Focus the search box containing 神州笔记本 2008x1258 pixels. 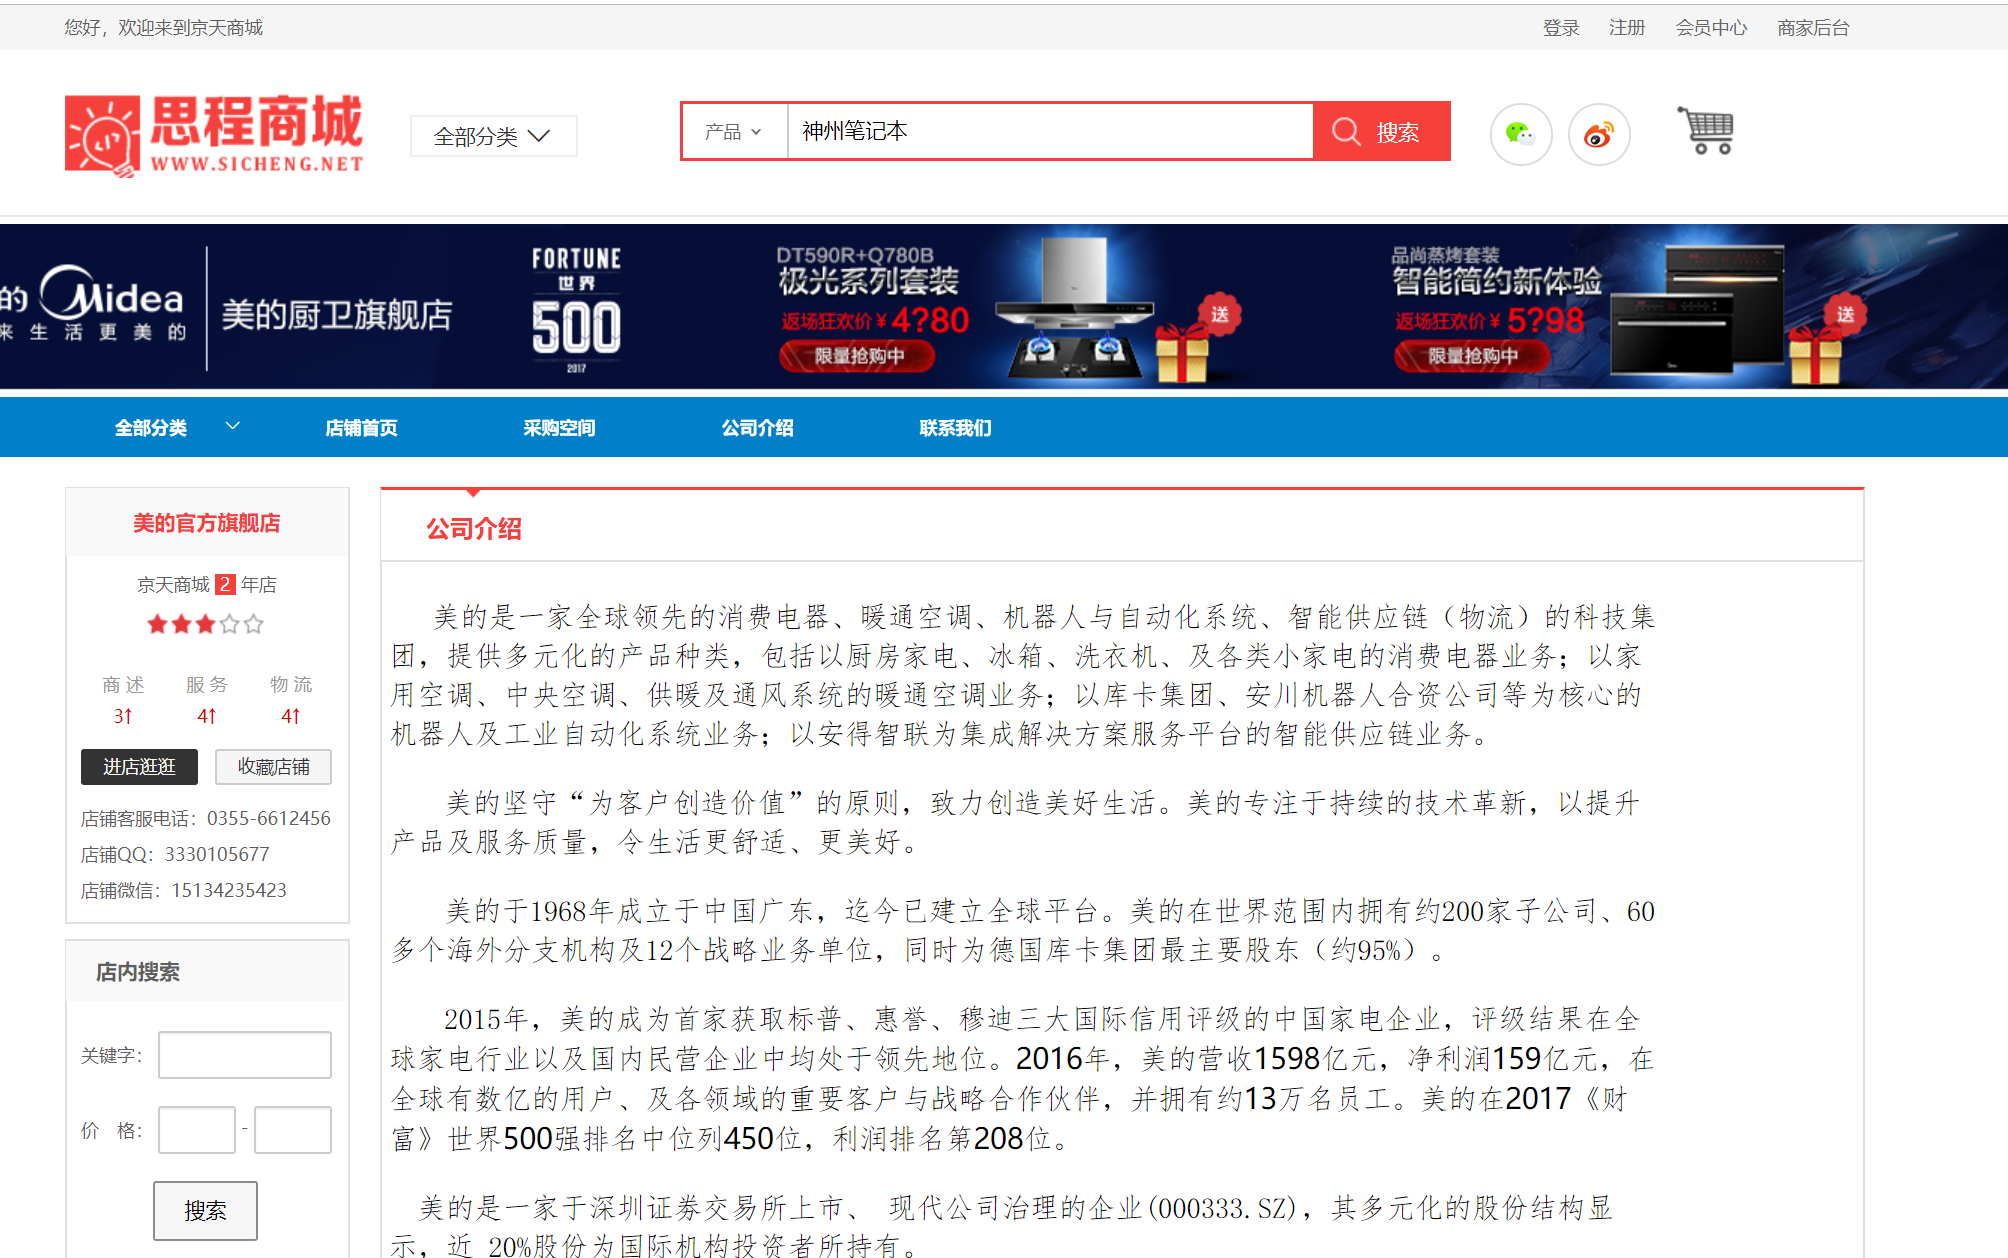point(1050,131)
